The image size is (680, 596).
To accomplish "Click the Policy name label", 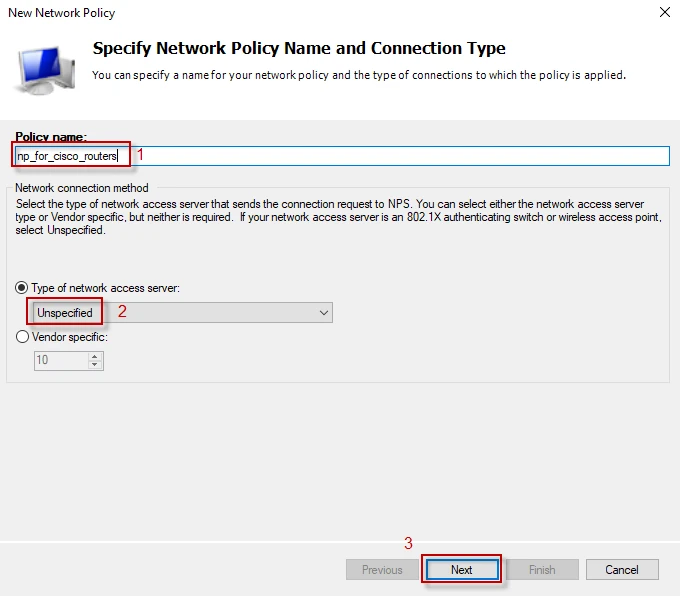I will coord(51,136).
